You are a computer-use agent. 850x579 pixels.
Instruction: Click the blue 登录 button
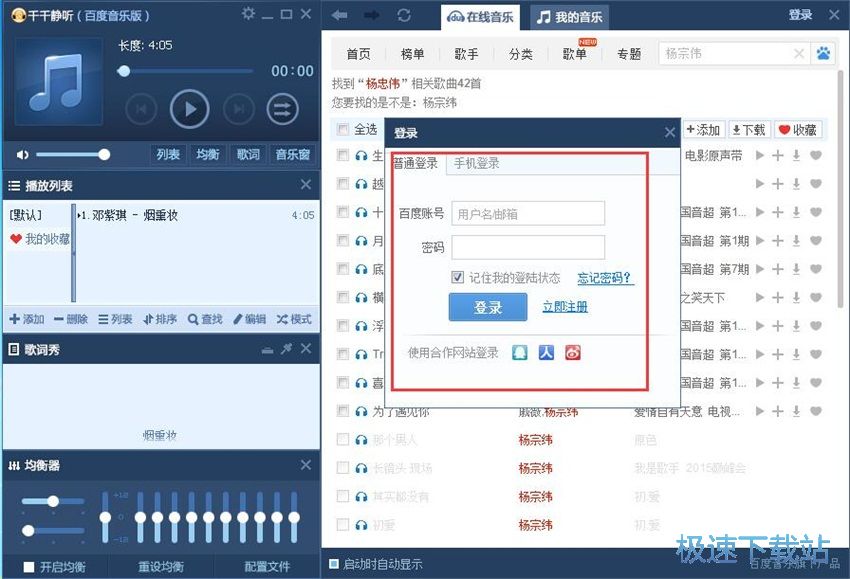click(x=488, y=307)
